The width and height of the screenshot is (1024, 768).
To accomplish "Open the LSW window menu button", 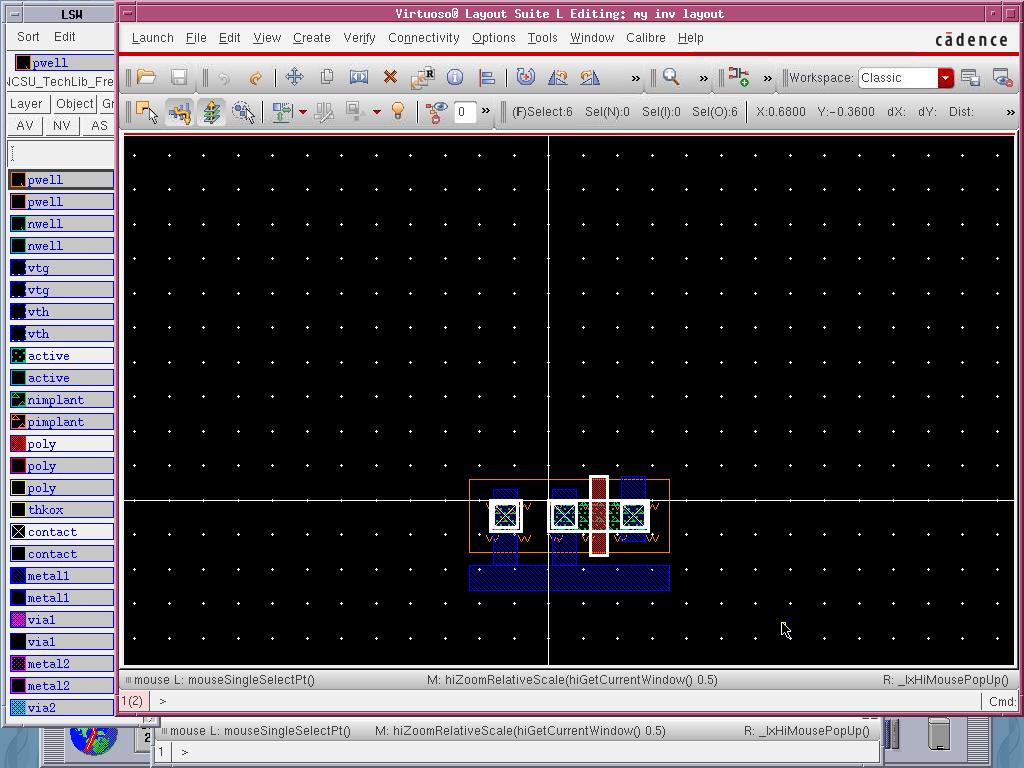I will point(14,14).
